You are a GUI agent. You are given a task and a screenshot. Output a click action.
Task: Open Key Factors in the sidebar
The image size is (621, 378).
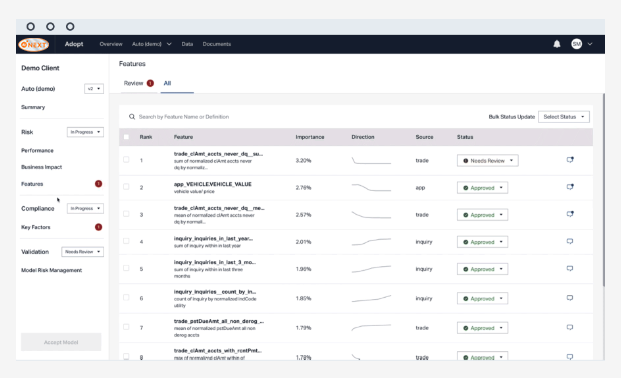click(36, 227)
